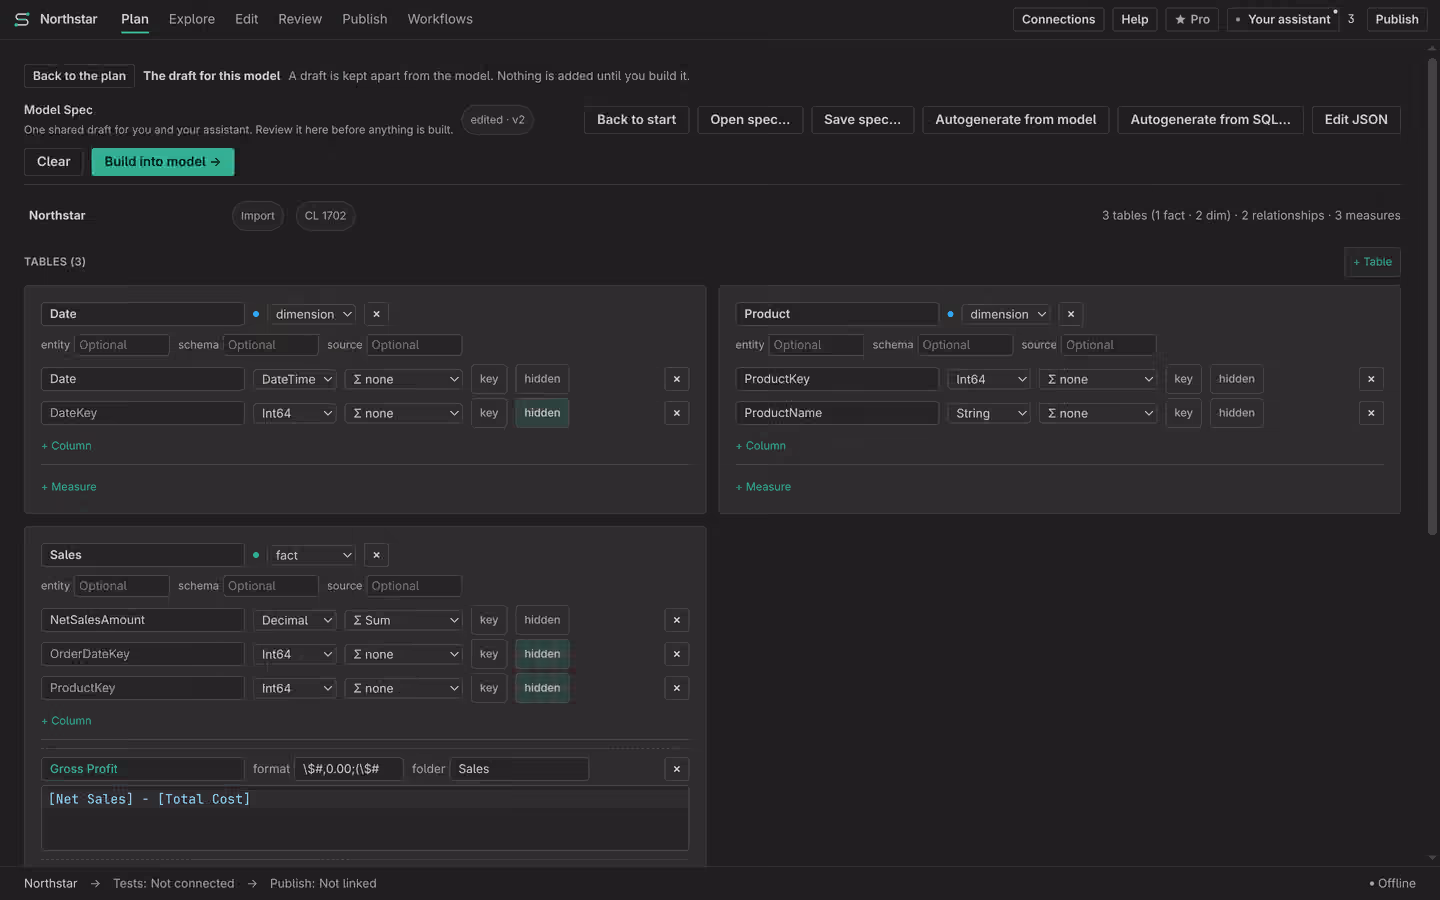Click the Import chip
Screen dimensions: 1440x900
(x=258, y=216)
